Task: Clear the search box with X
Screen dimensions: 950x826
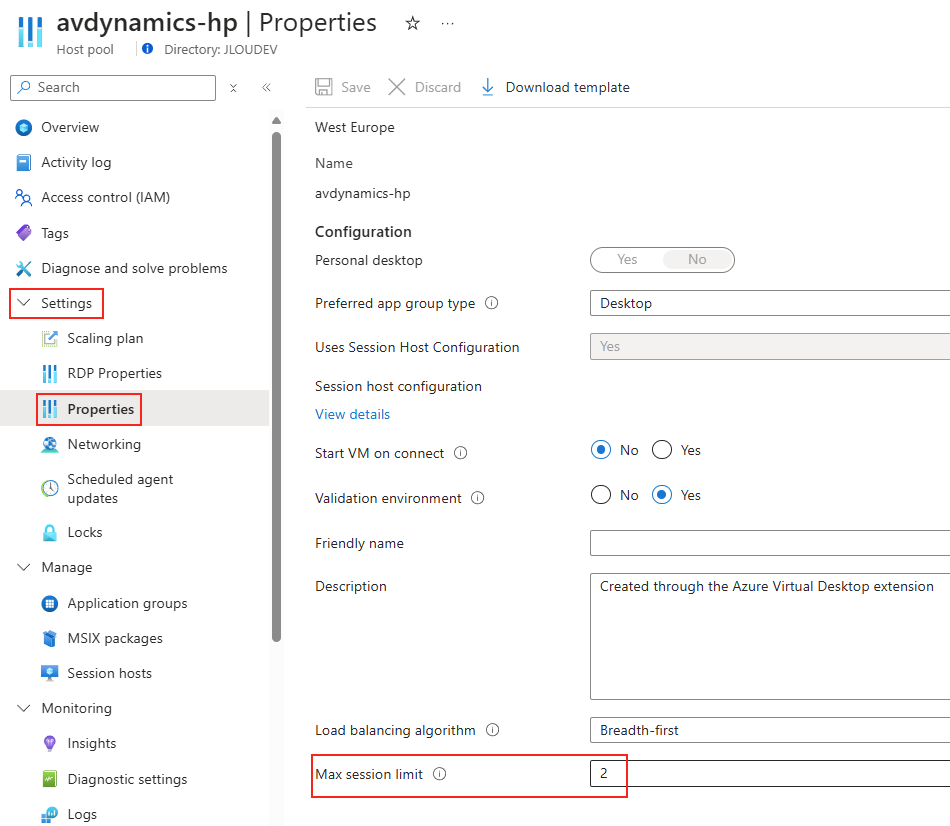Action: tap(233, 88)
